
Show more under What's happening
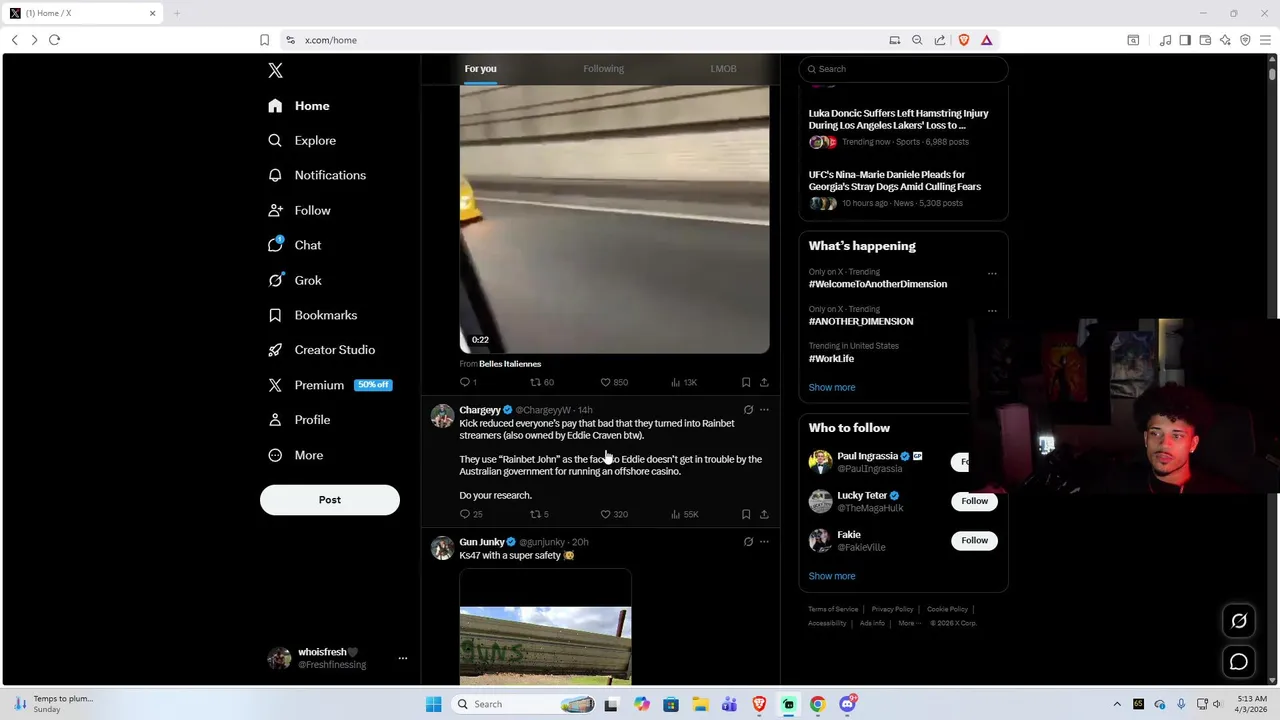tap(832, 387)
